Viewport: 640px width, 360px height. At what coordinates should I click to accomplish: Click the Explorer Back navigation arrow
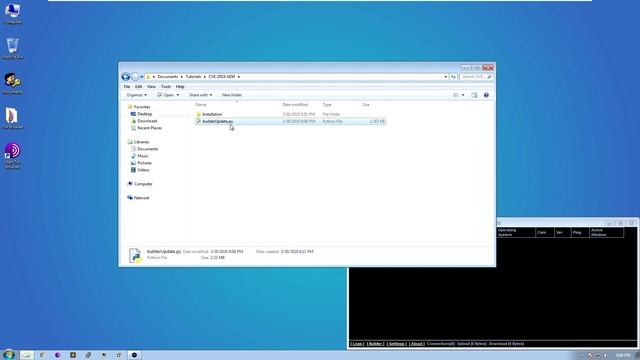(126, 77)
